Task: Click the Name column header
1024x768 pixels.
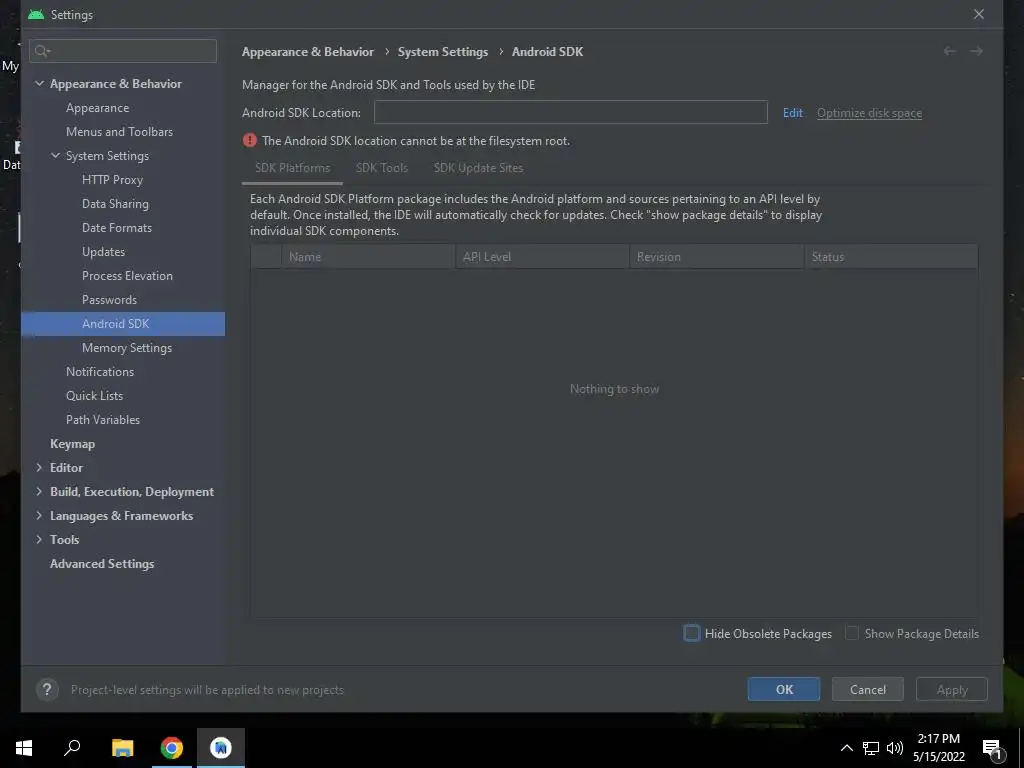Action: (x=368, y=257)
